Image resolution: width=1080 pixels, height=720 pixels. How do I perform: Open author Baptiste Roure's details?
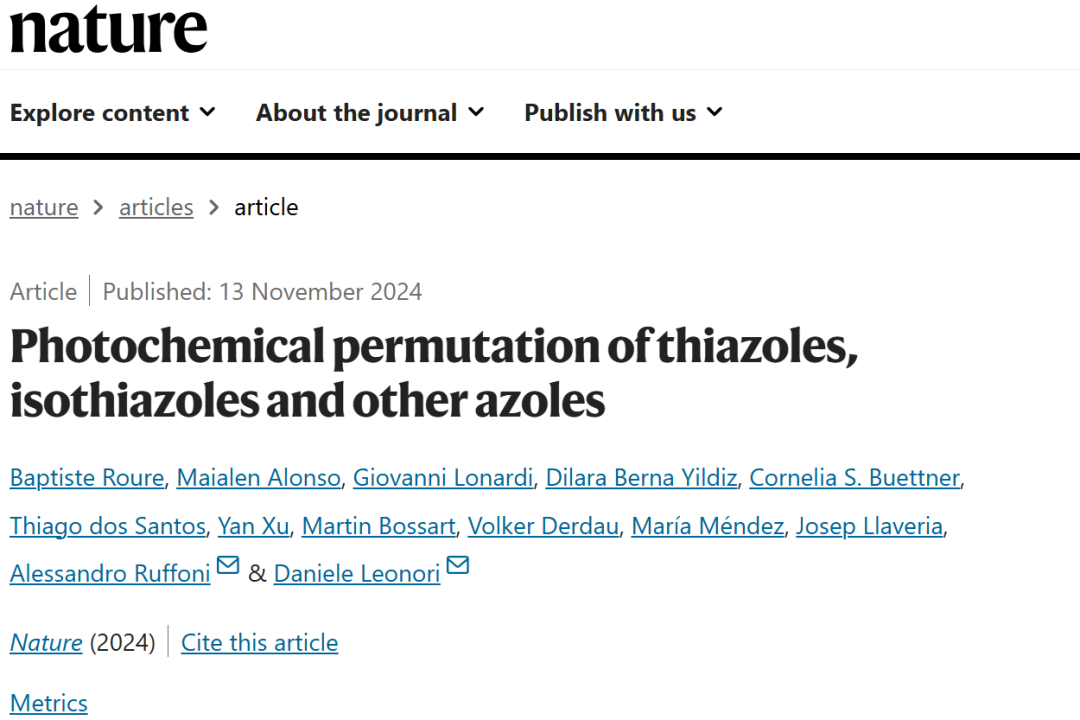(87, 477)
